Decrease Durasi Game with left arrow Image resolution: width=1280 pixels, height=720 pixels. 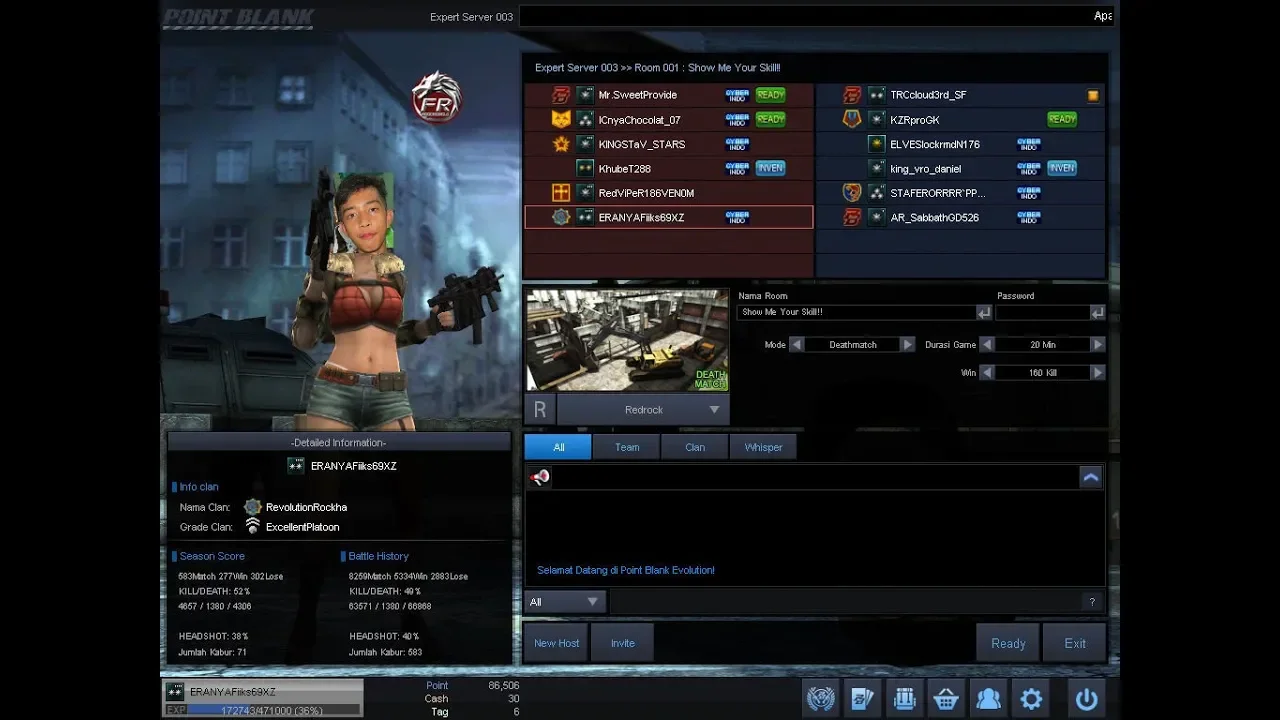pos(987,345)
